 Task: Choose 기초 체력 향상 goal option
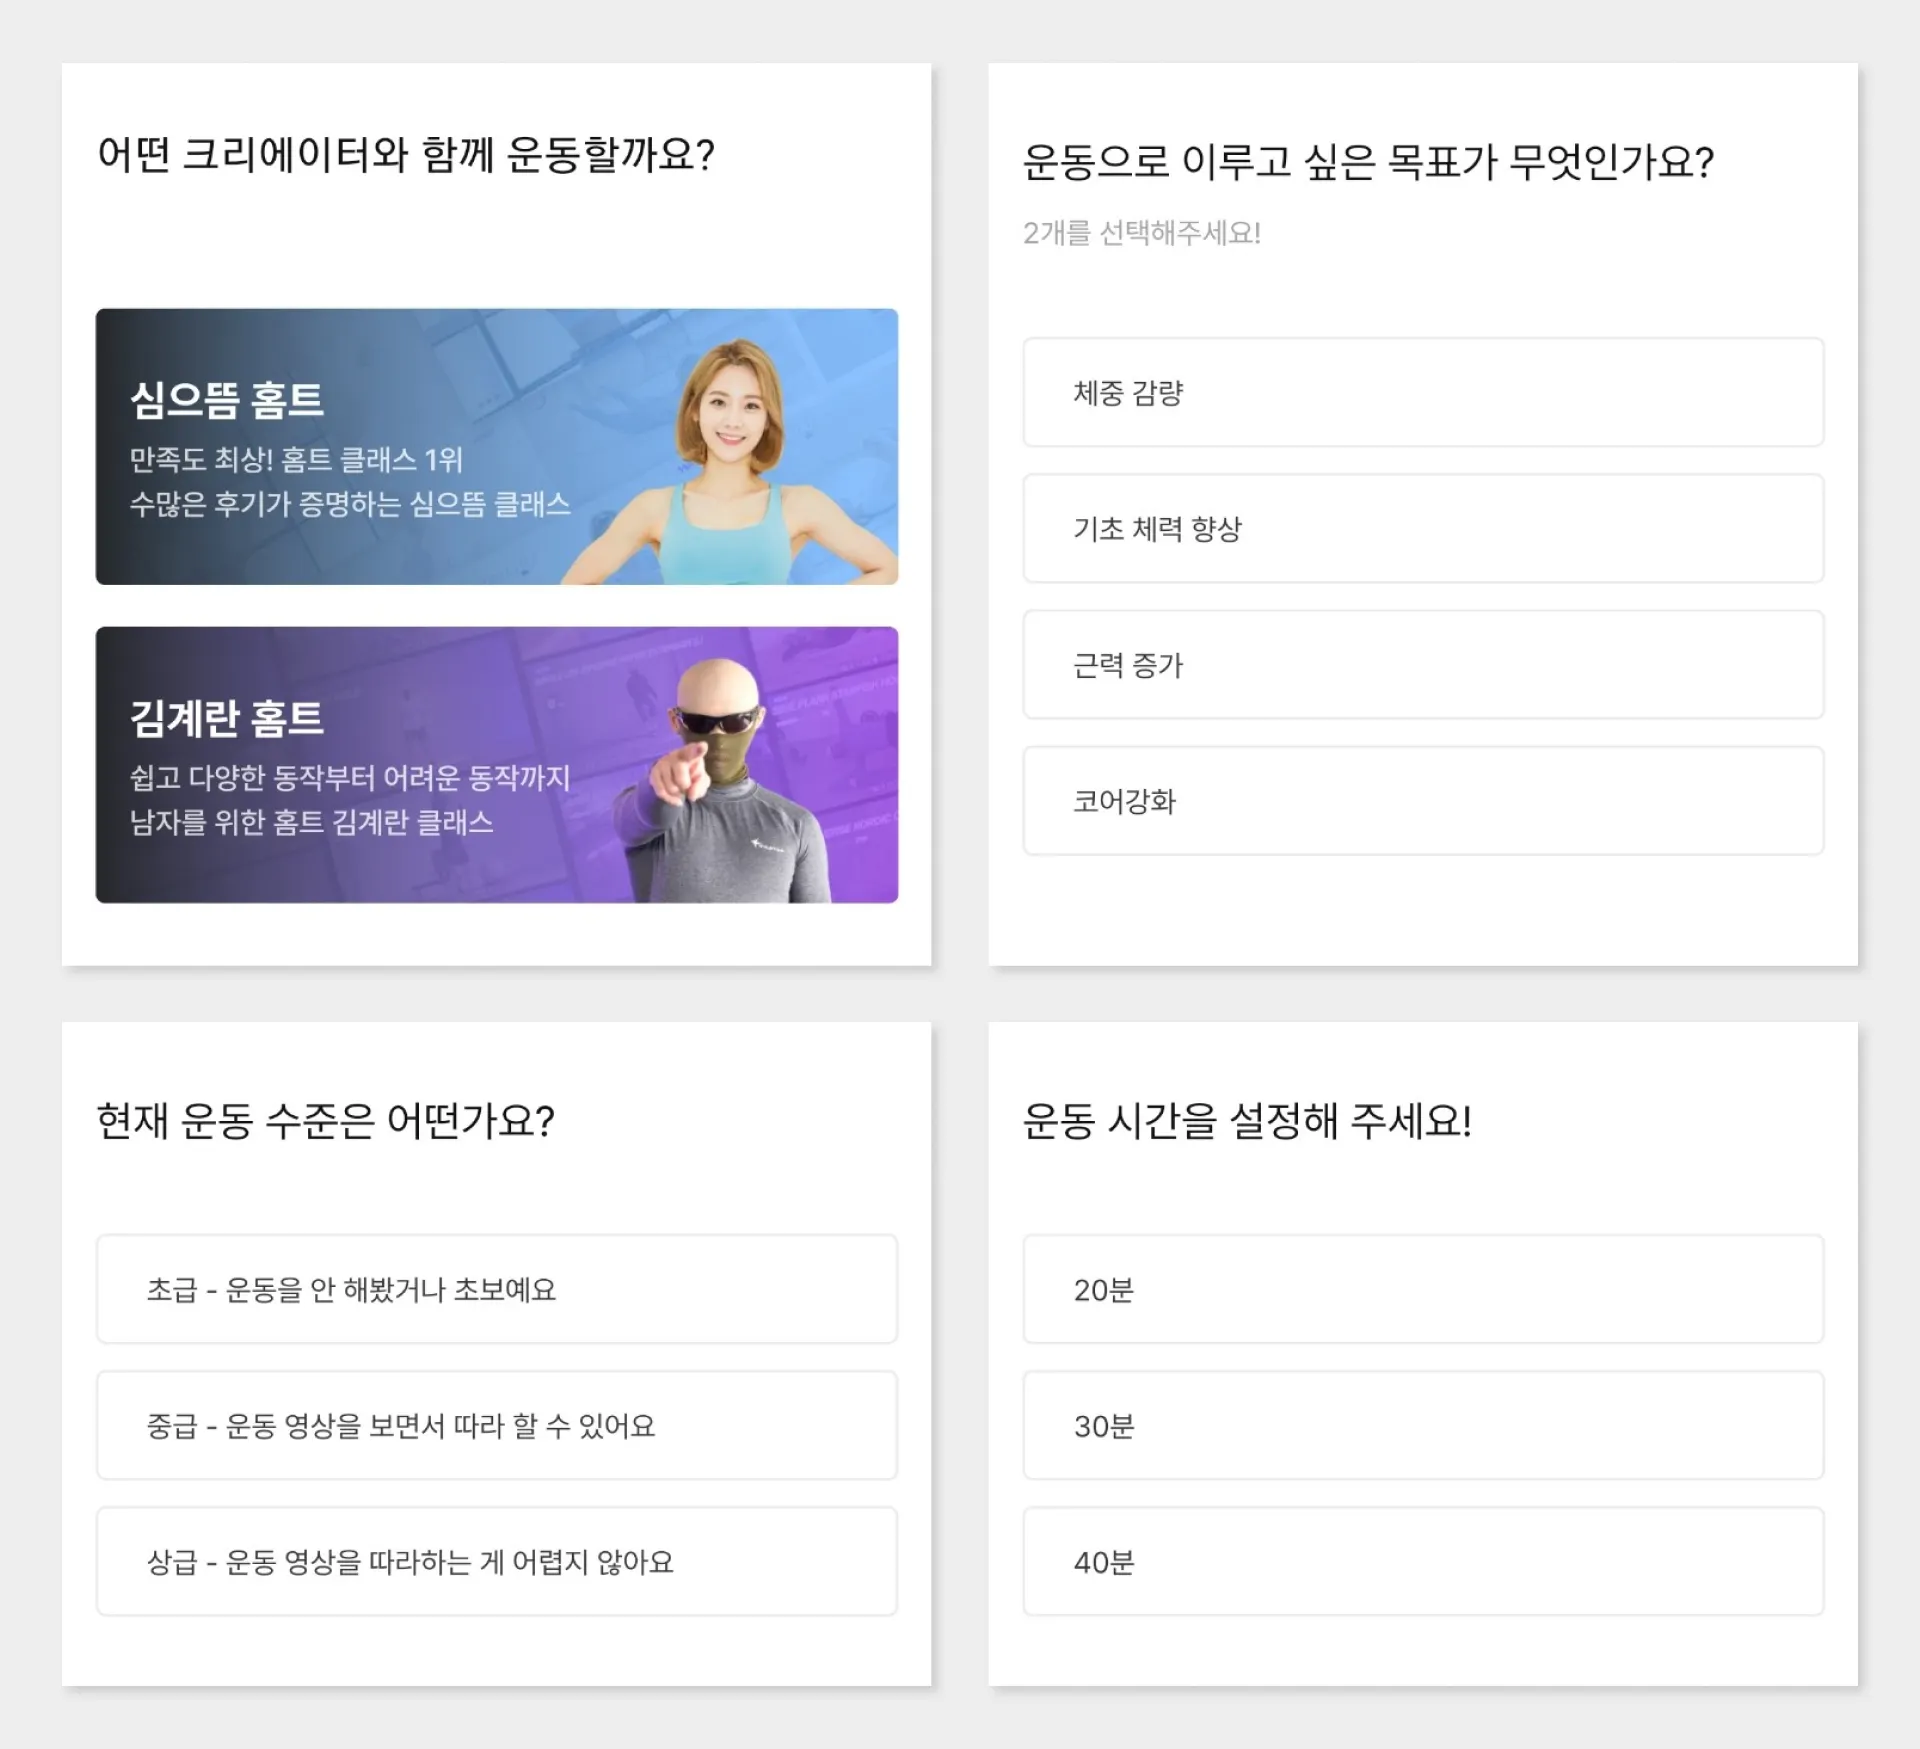[x=1422, y=528]
